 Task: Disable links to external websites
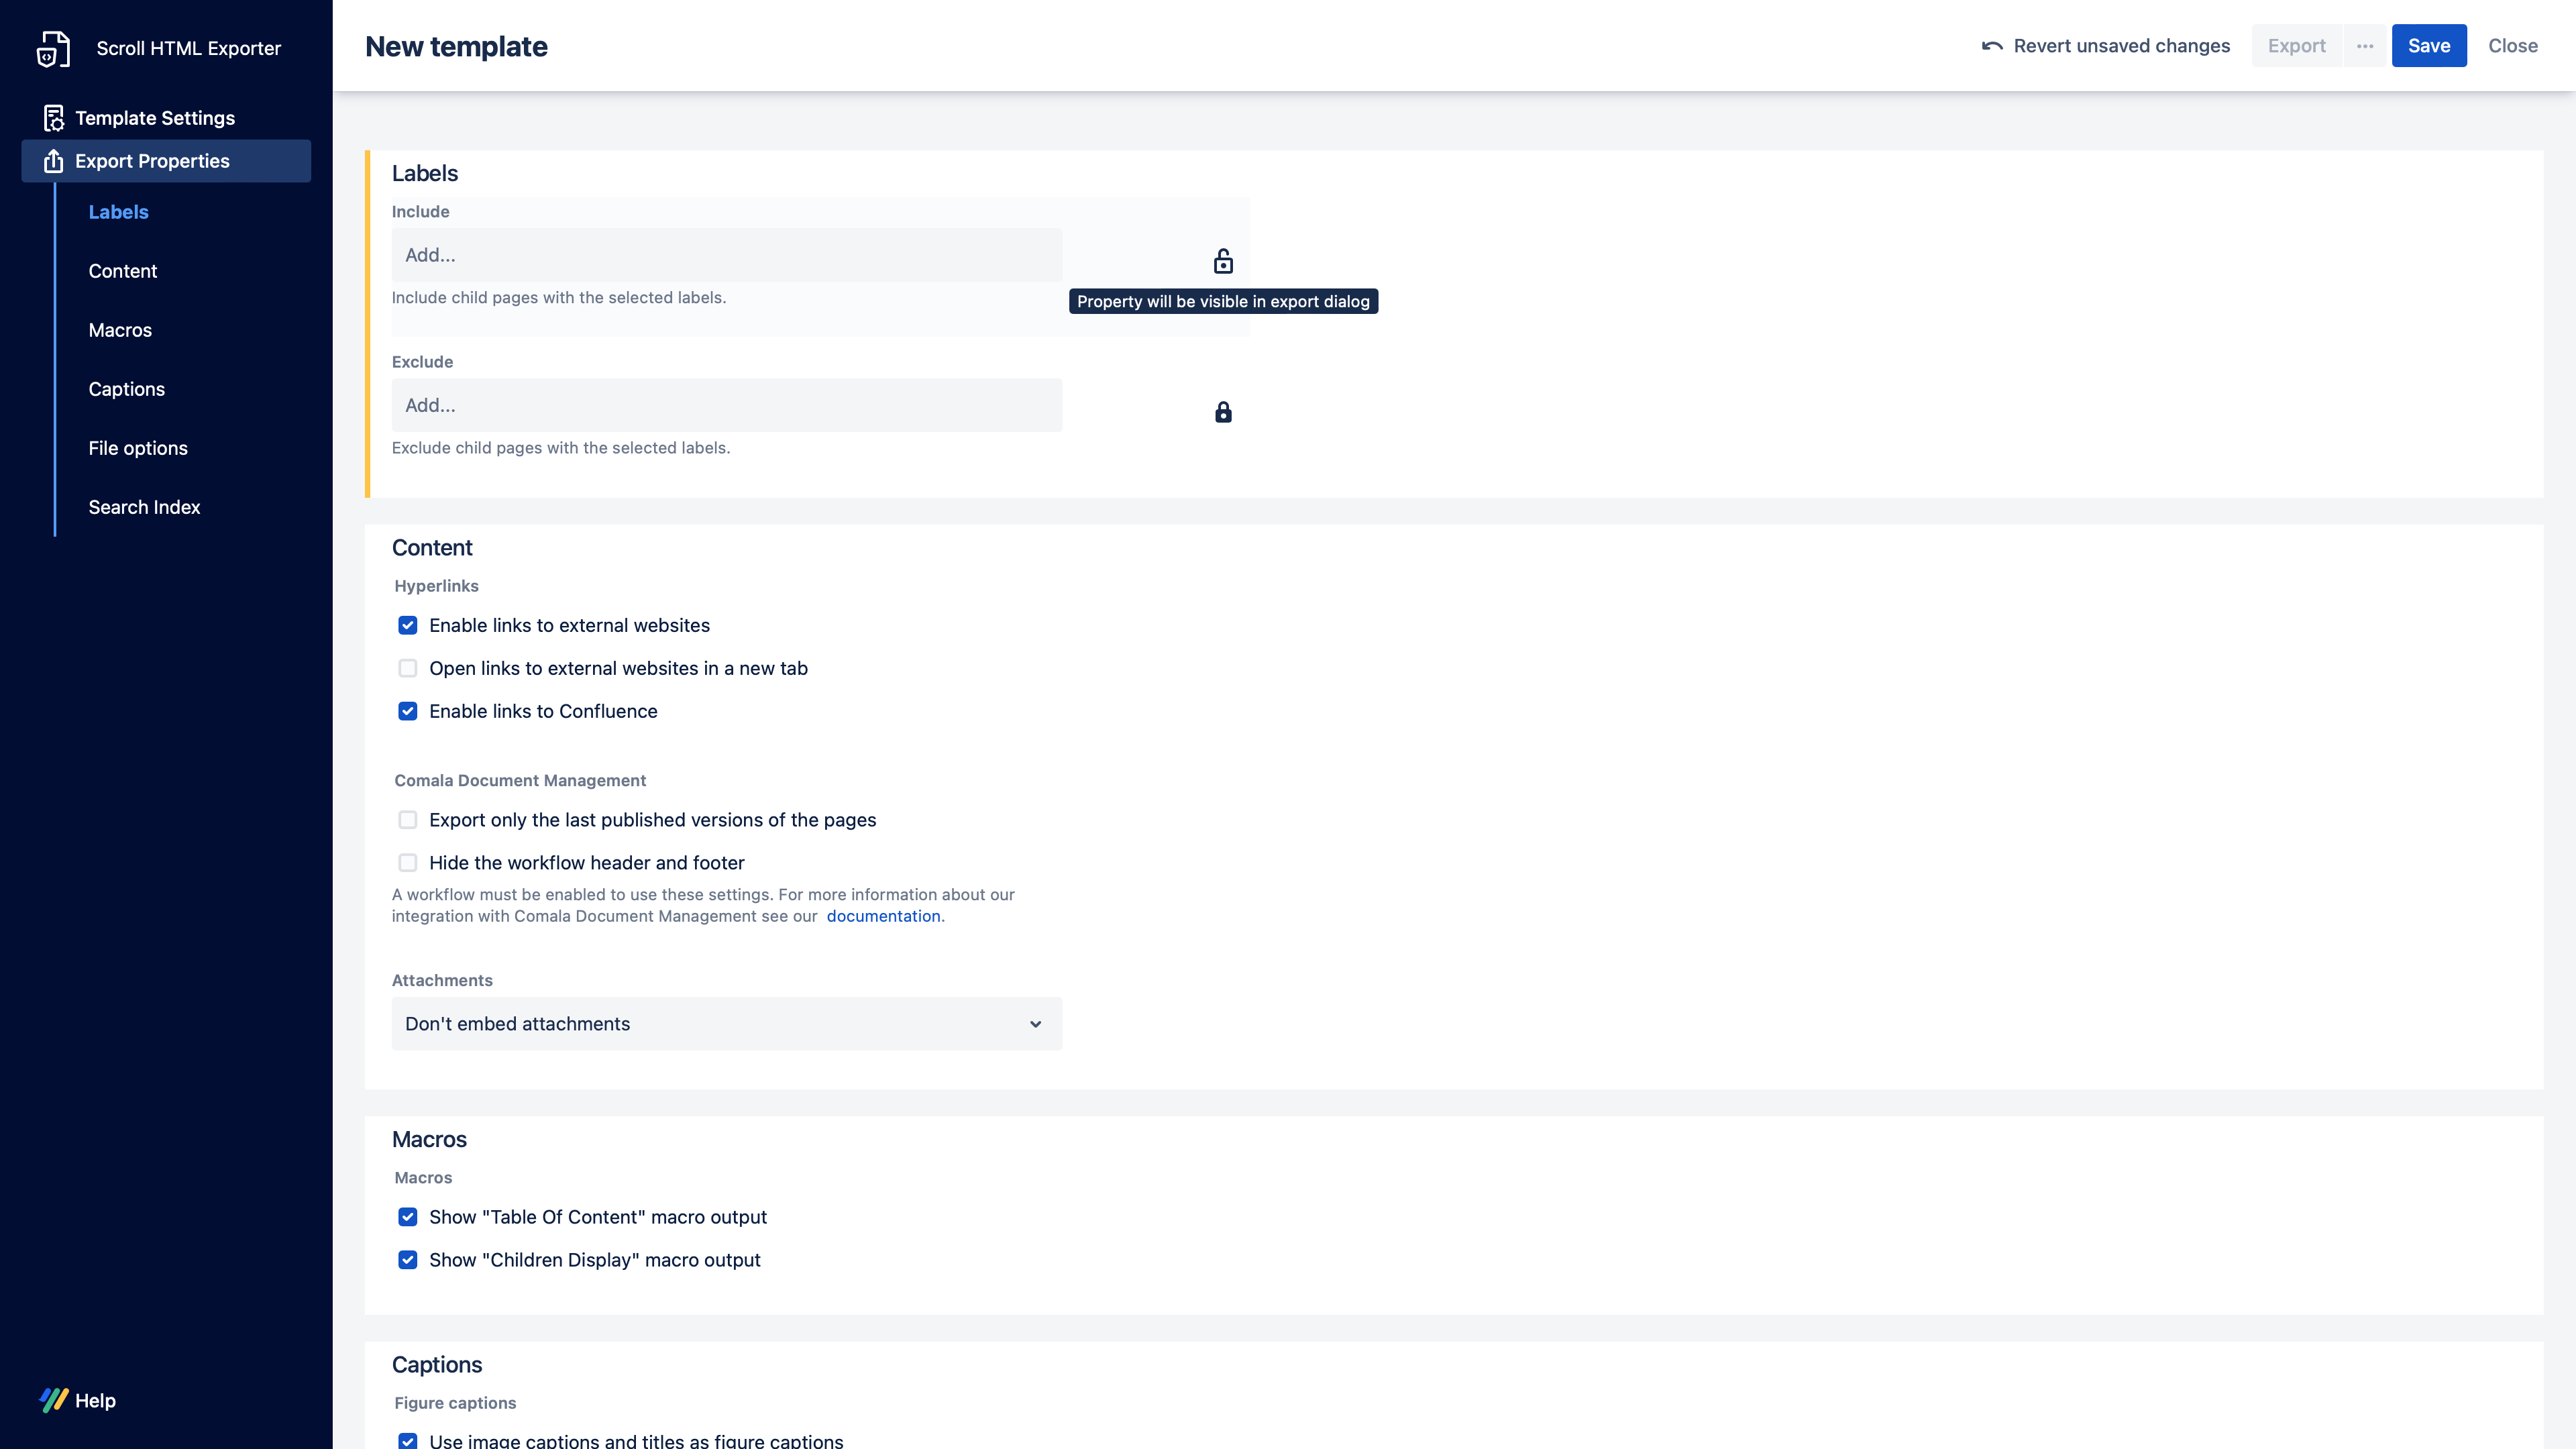(408, 625)
